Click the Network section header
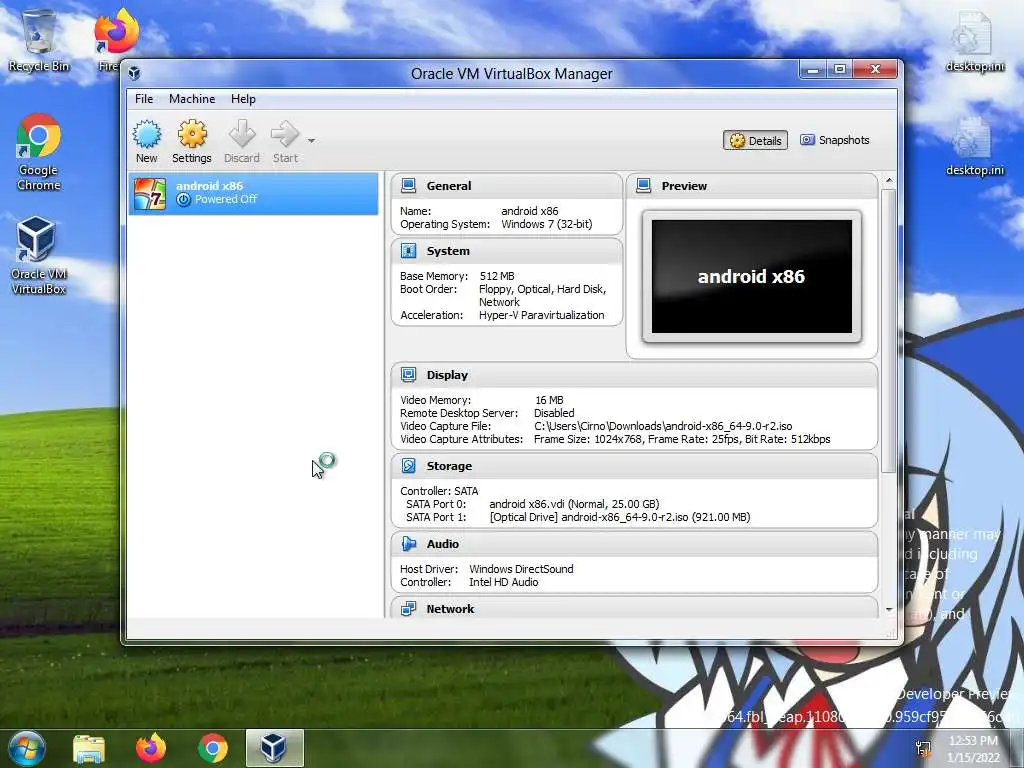Image resolution: width=1024 pixels, height=768 pixels. pos(634,608)
